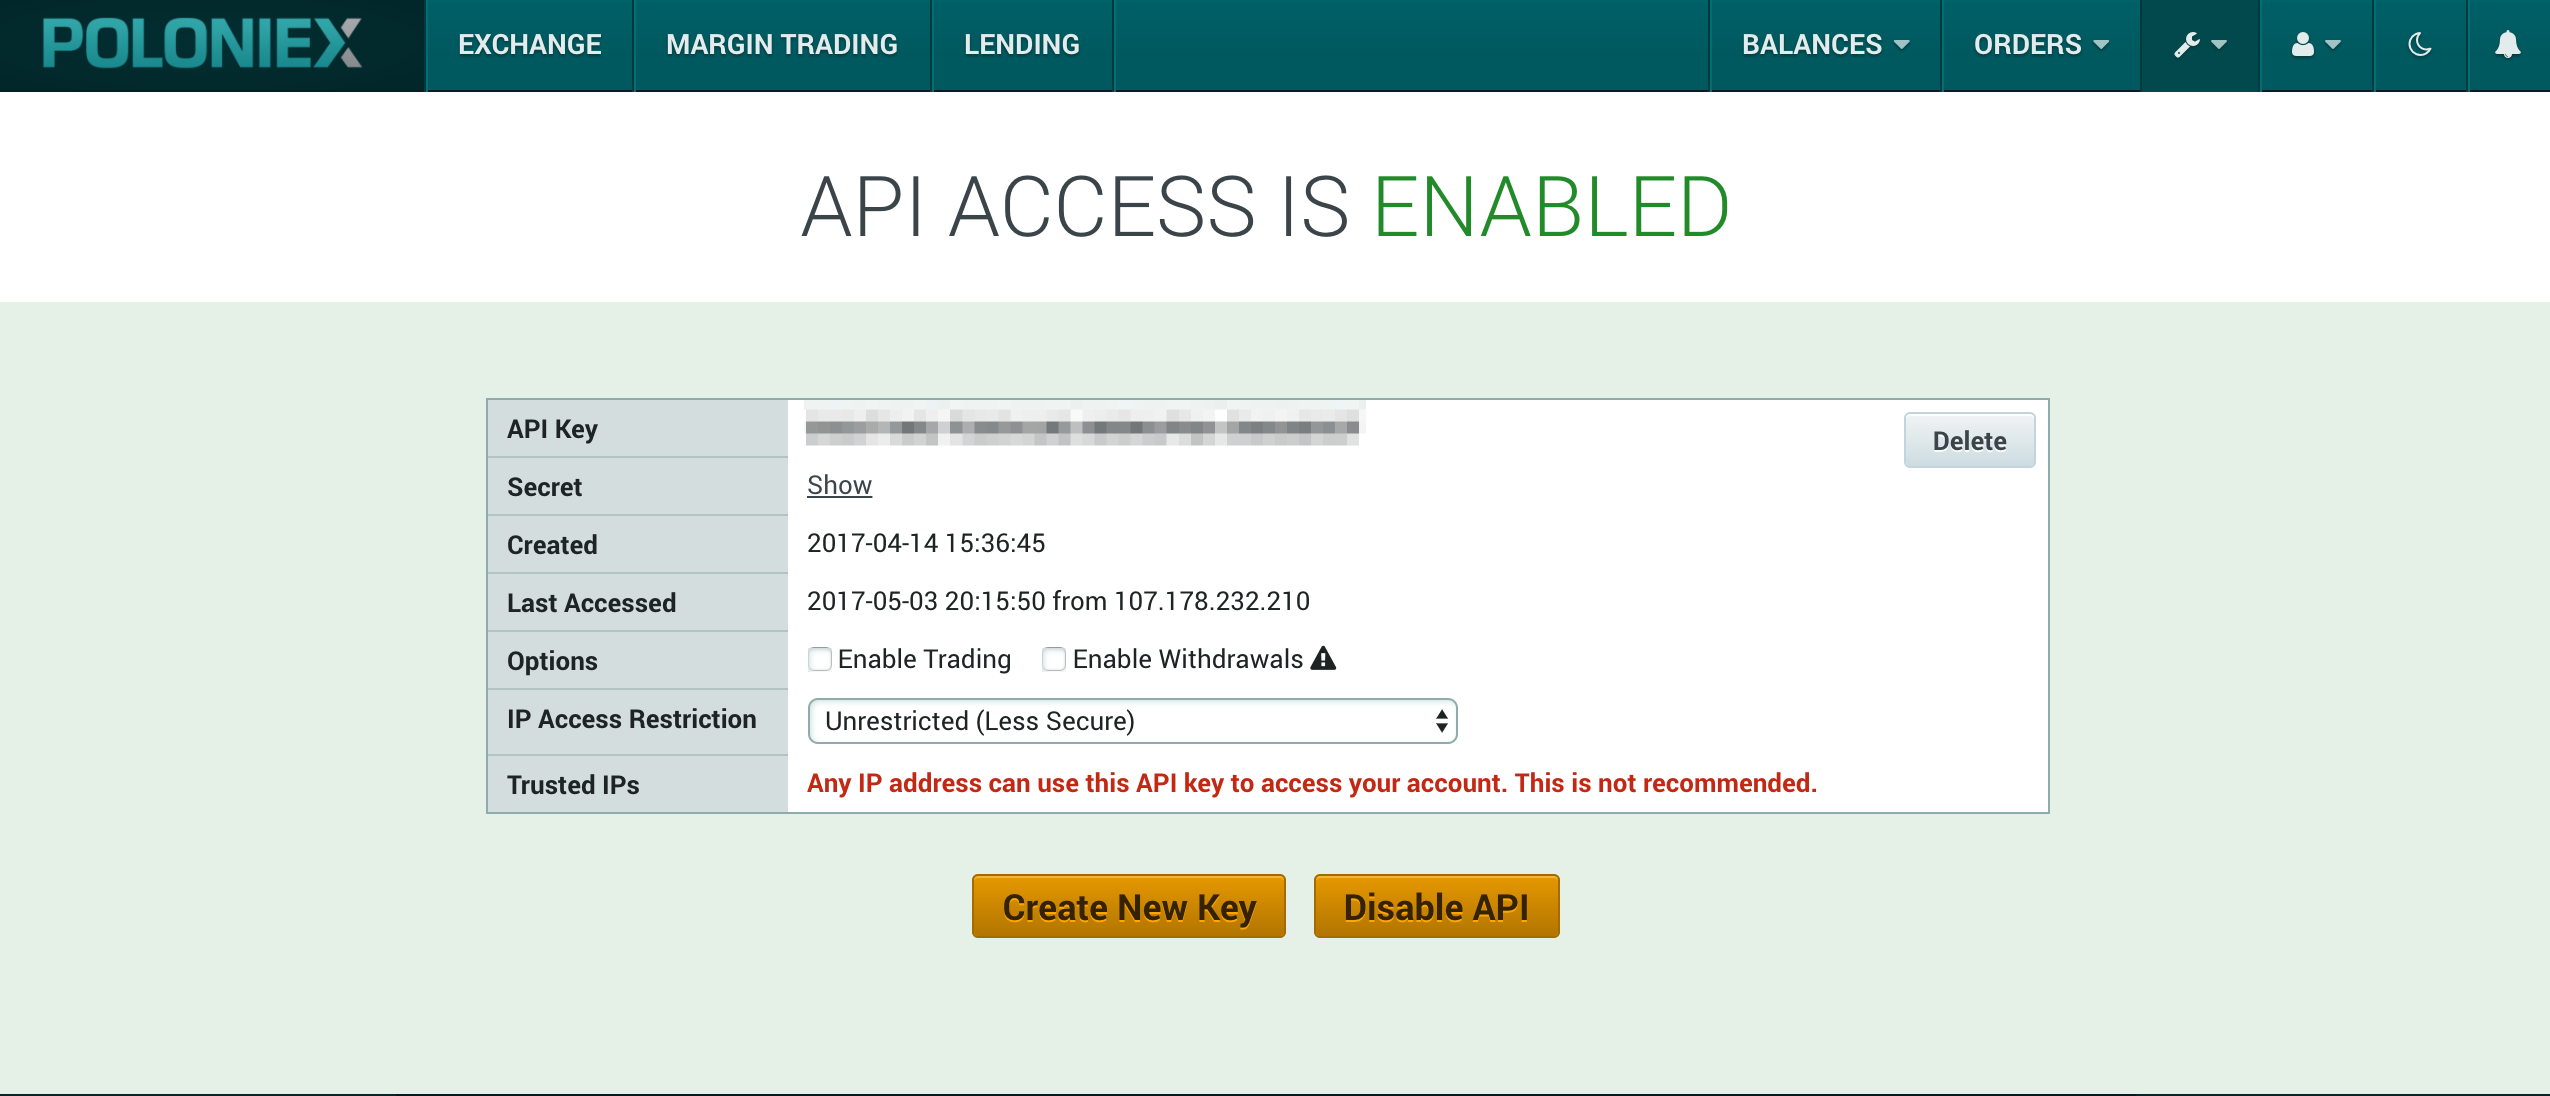Open notifications via the bell icon
The height and width of the screenshot is (1096, 2550).
point(2509,44)
